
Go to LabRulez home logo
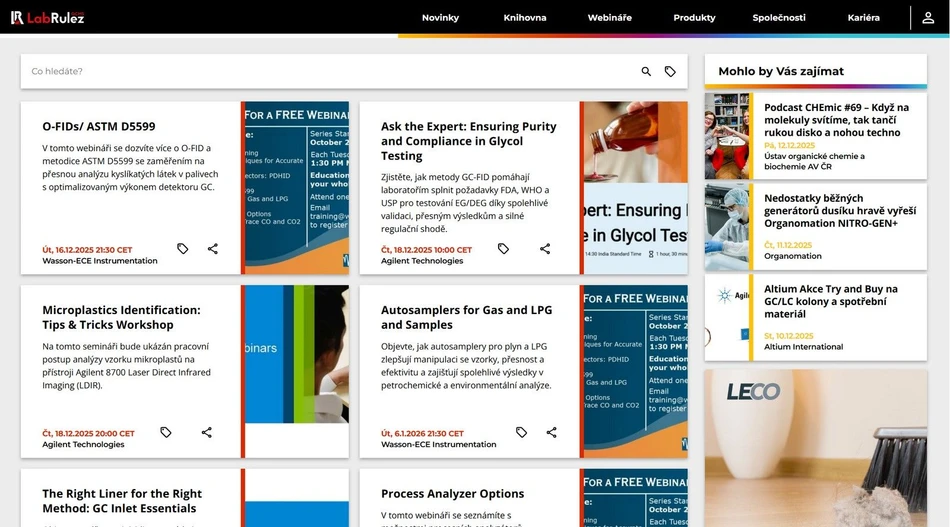pos(48,17)
